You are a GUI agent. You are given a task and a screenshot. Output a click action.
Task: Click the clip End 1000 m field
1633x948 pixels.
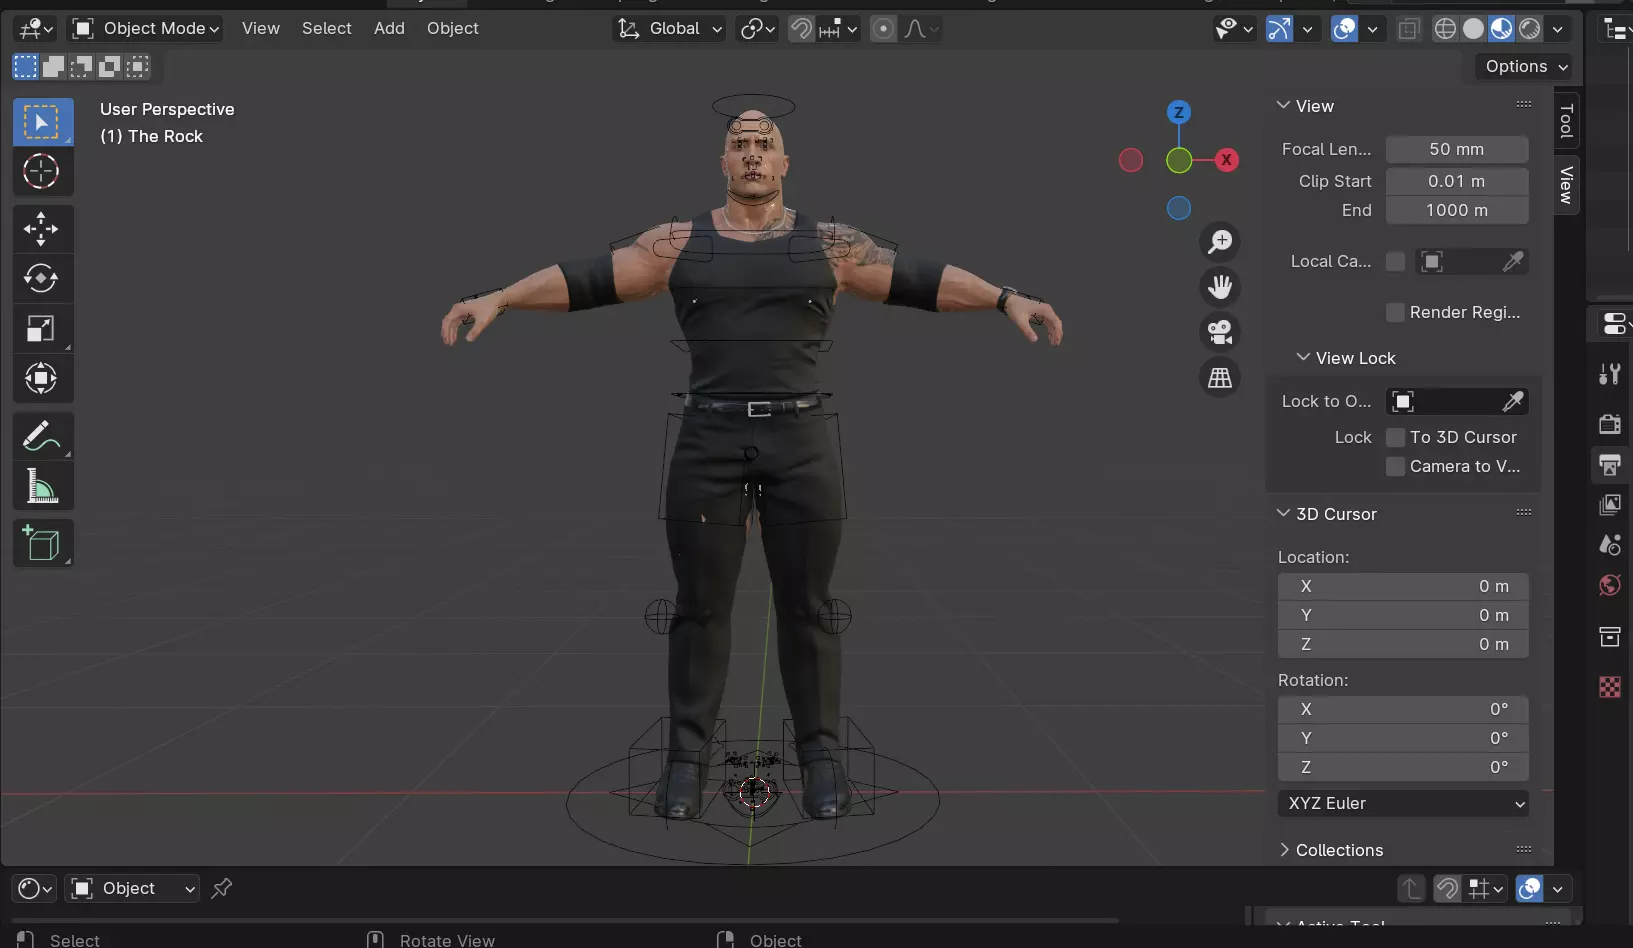(1457, 210)
